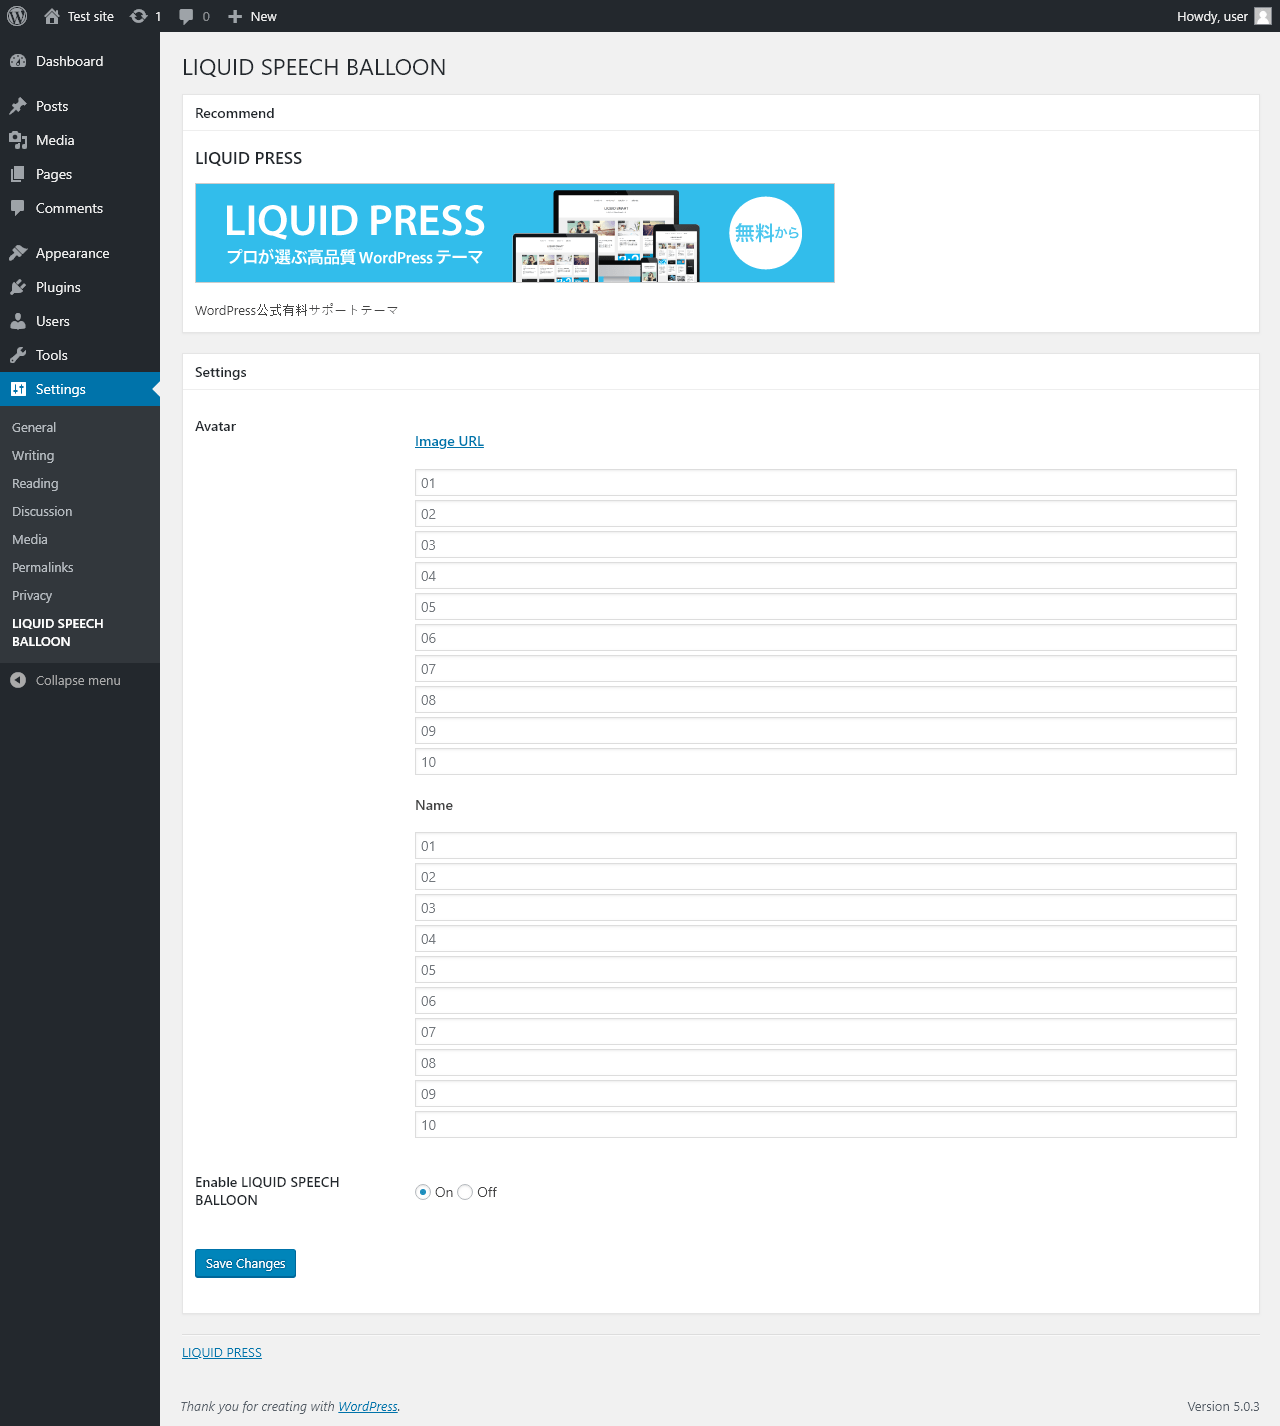This screenshot has height=1426, width=1280.
Task: Go to the Tools menu label
Action: (52, 355)
